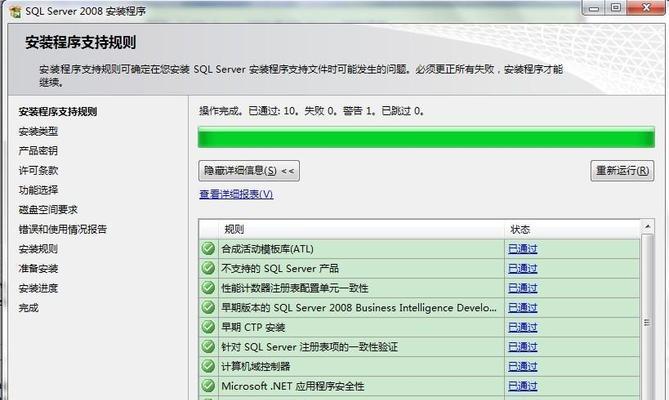This screenshot has width=669, height=400.
Task: Maximize the SQL Server 2008 setup window
Action: [x=616, y=8]
